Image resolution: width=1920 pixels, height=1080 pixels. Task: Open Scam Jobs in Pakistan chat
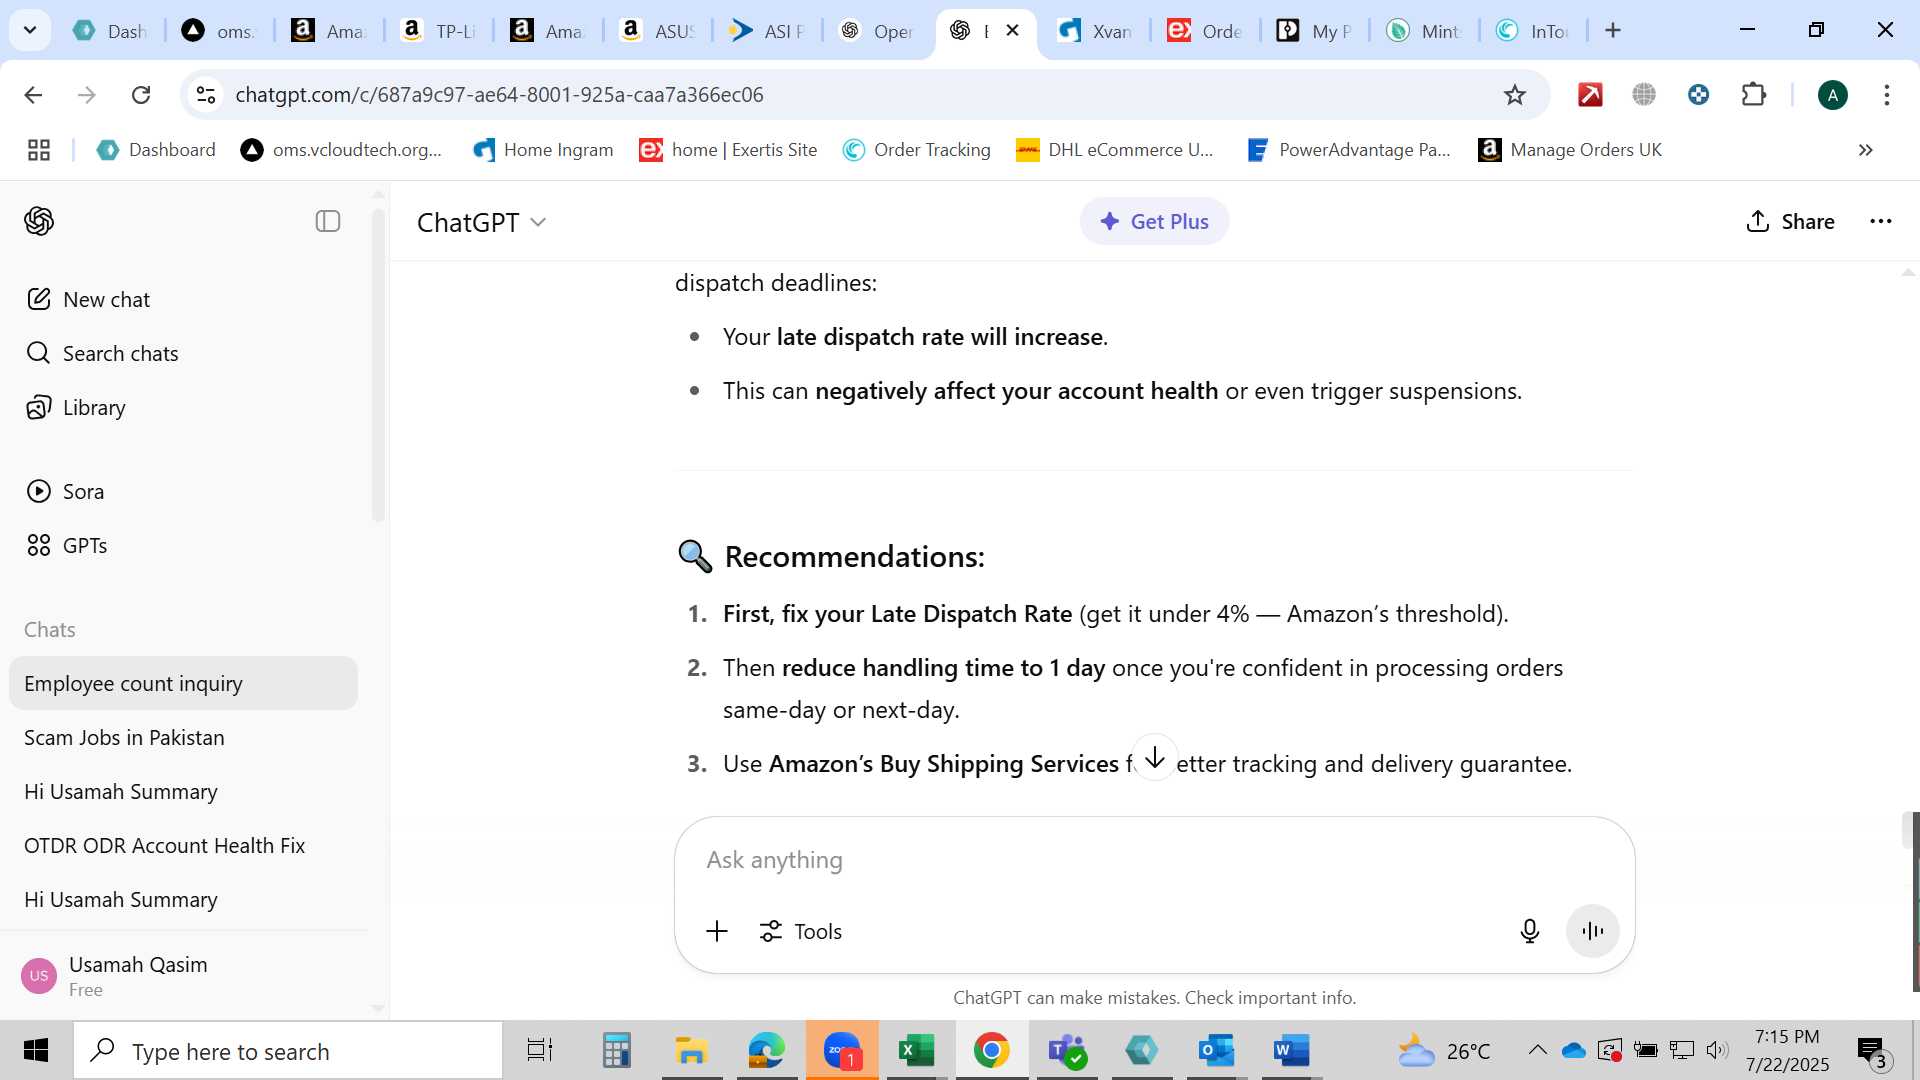click(x=183, y=737)
